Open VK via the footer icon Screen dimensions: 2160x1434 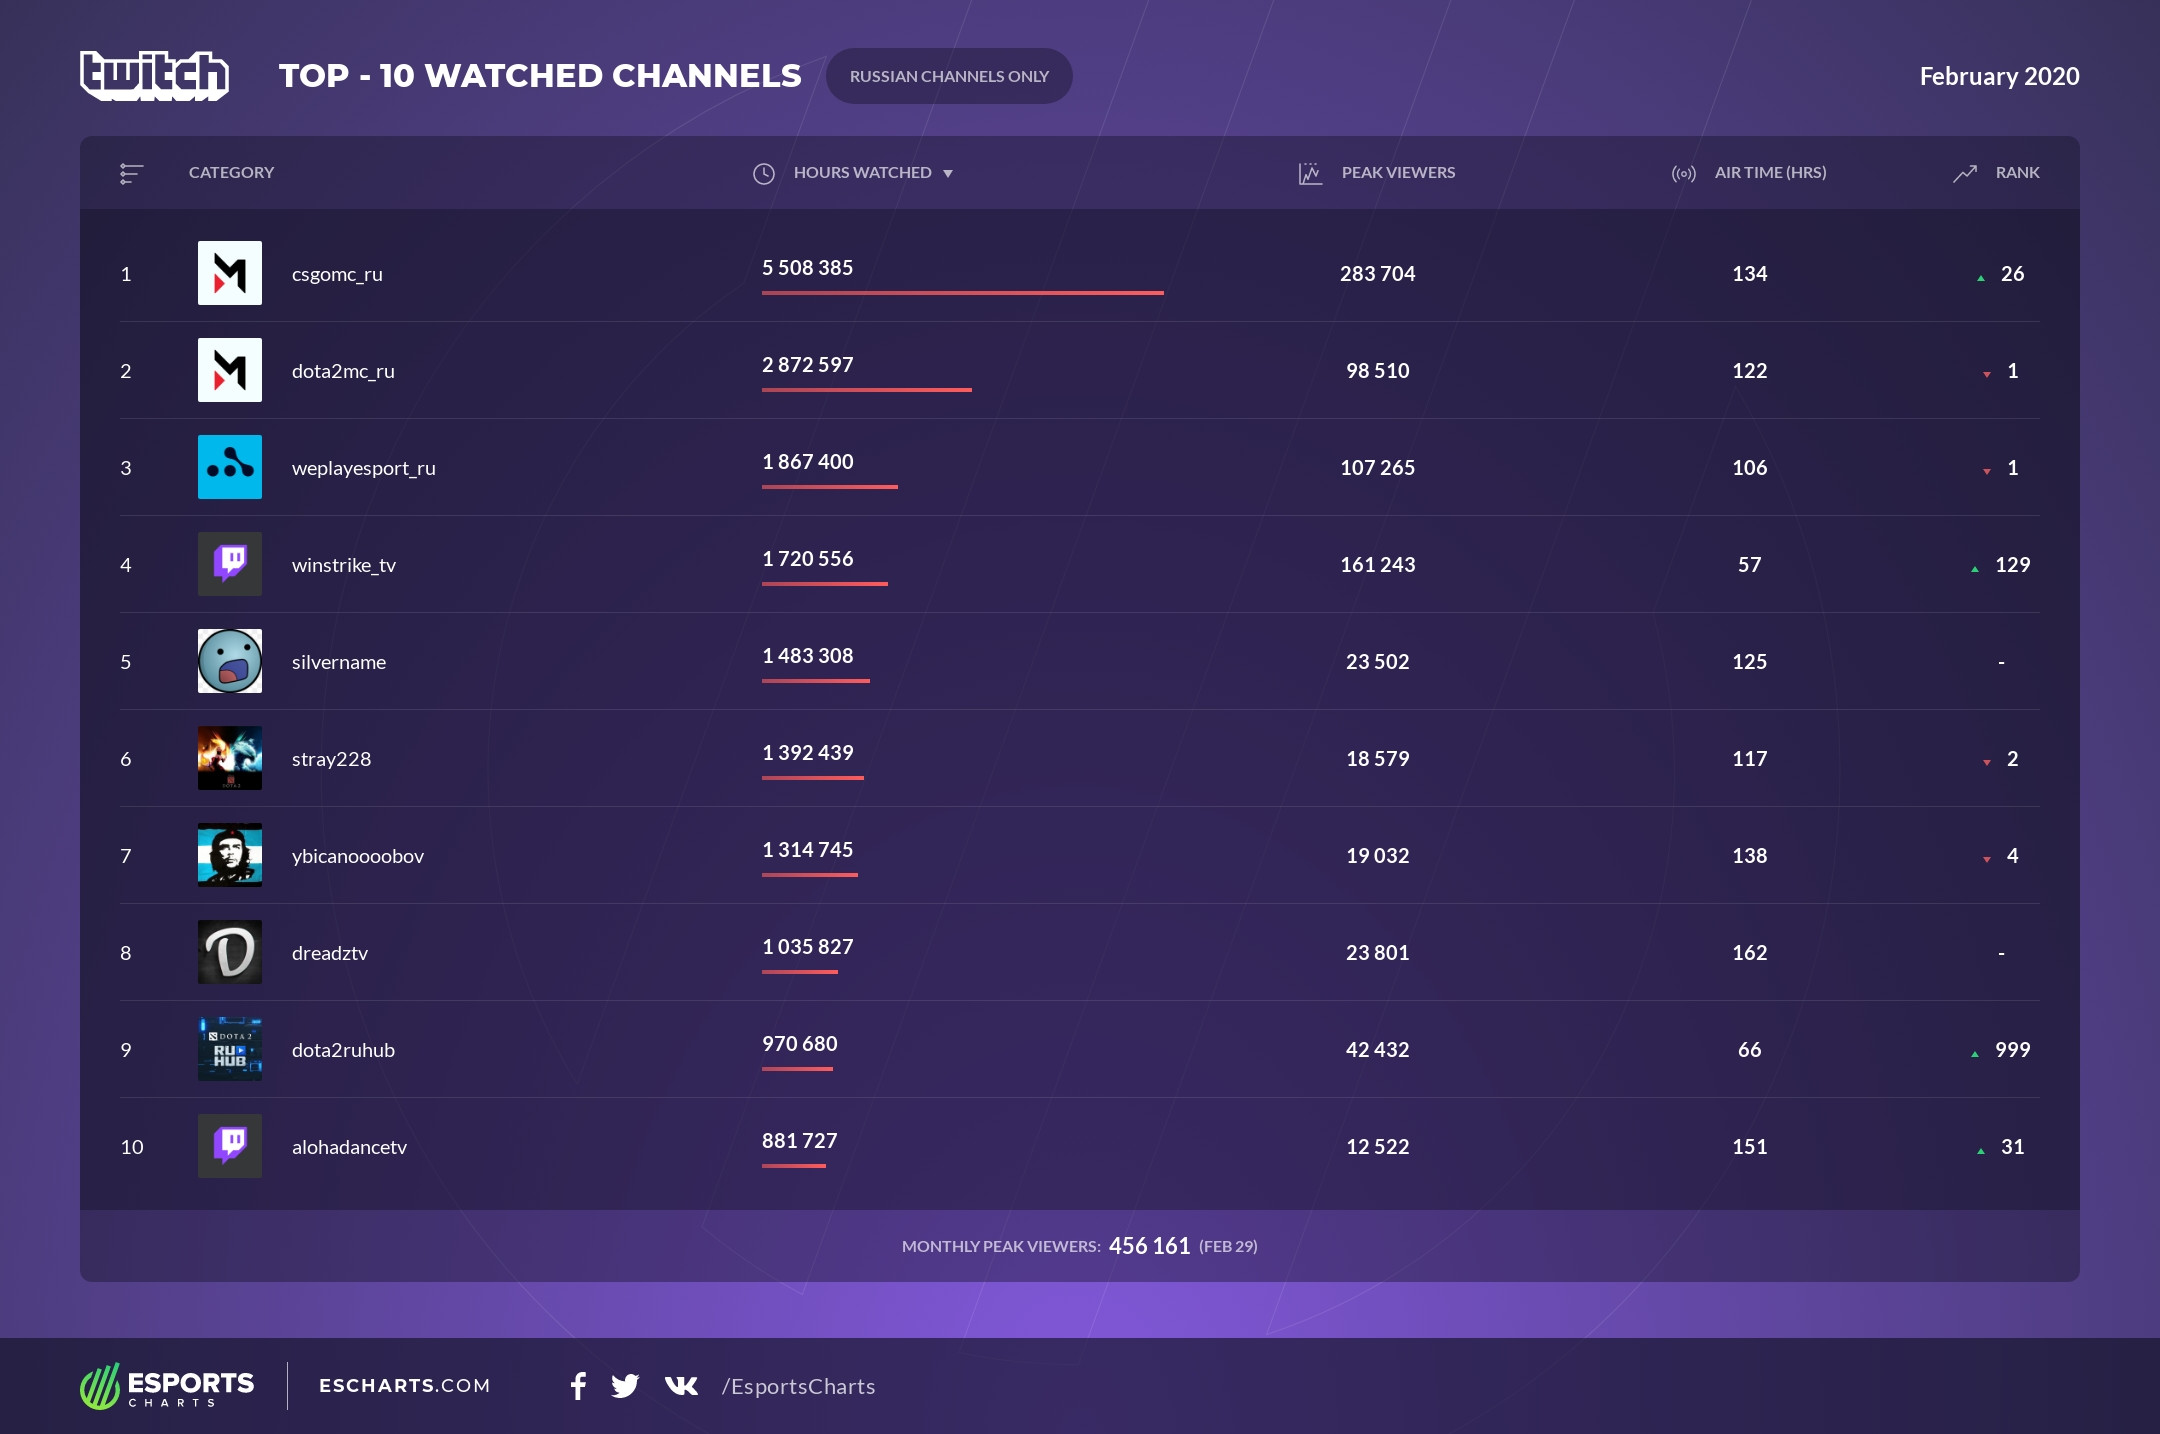tap(680, 1387)
